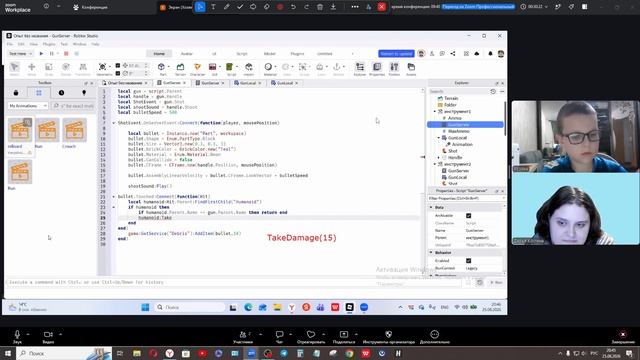Switch to the Home ribbon tab
The image size is (640, 360).
(159, 53)
